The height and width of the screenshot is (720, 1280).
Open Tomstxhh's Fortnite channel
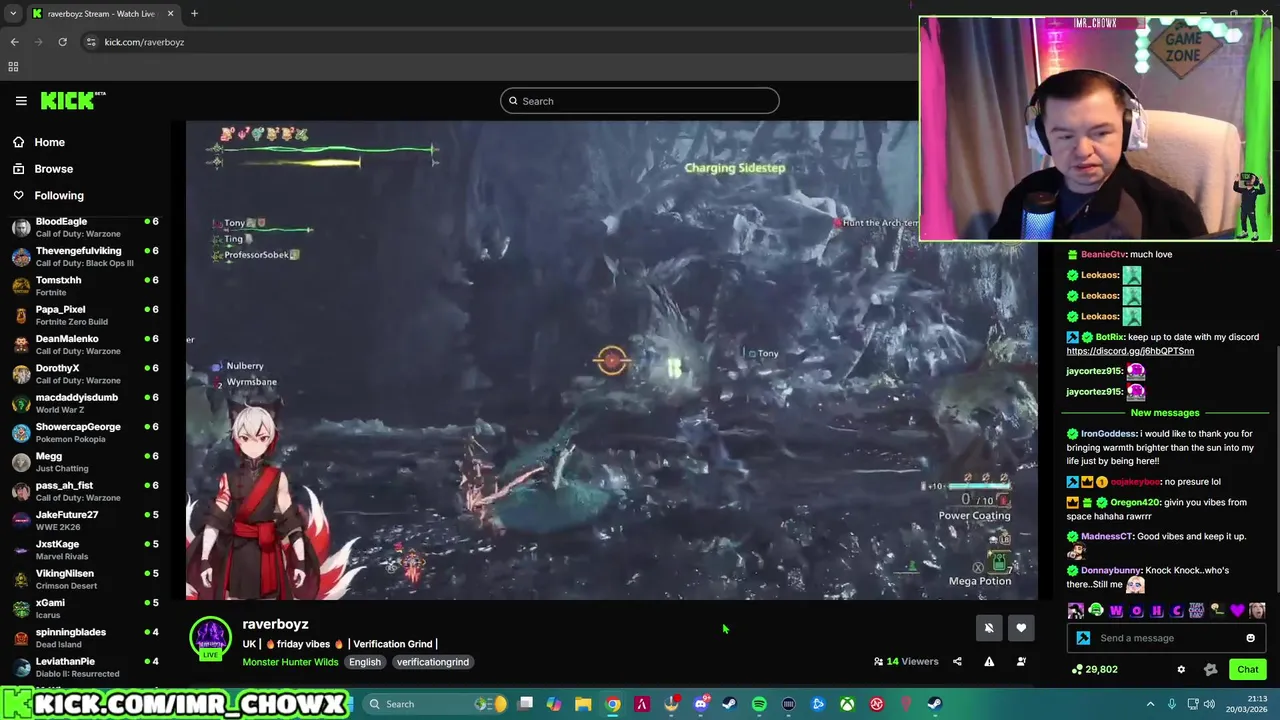coord(85,286)
